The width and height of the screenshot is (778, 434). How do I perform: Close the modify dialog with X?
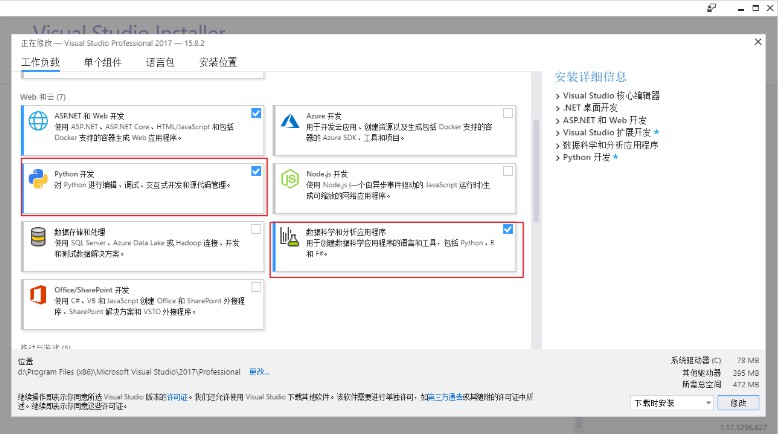pyautogui.click(x=756, y=42)
